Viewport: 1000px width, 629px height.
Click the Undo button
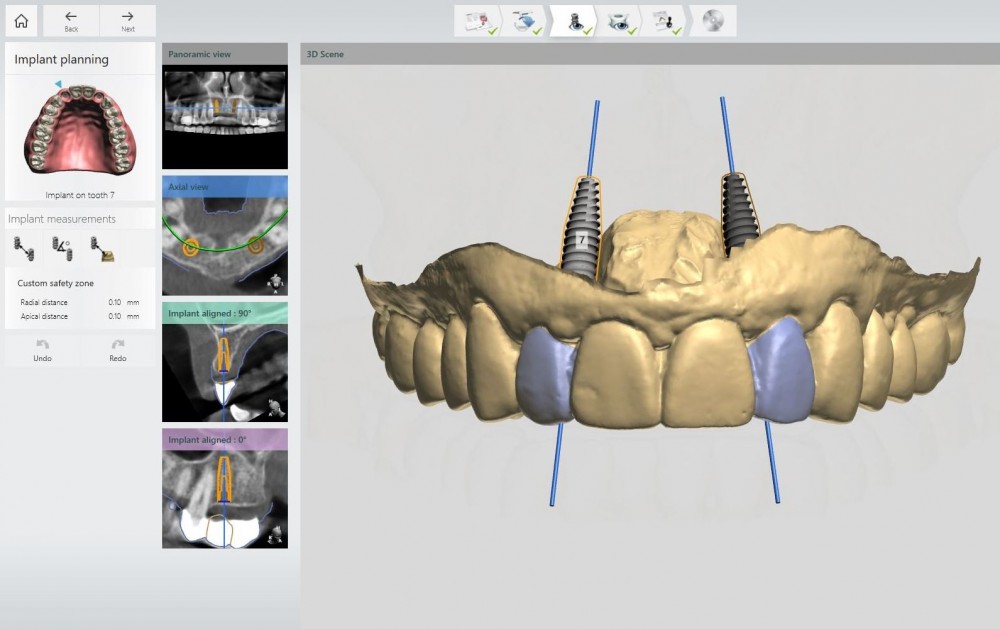[42, 349]
